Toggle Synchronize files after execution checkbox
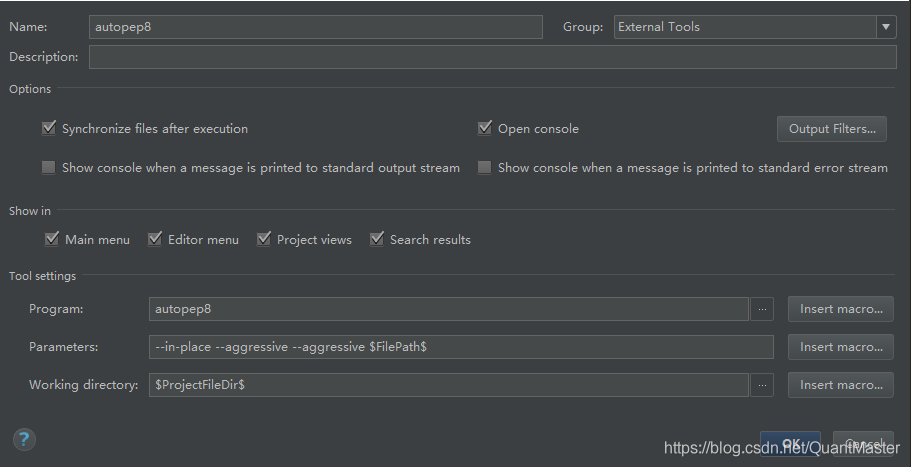This screenshot has width=911, height=467. [49, 128]
